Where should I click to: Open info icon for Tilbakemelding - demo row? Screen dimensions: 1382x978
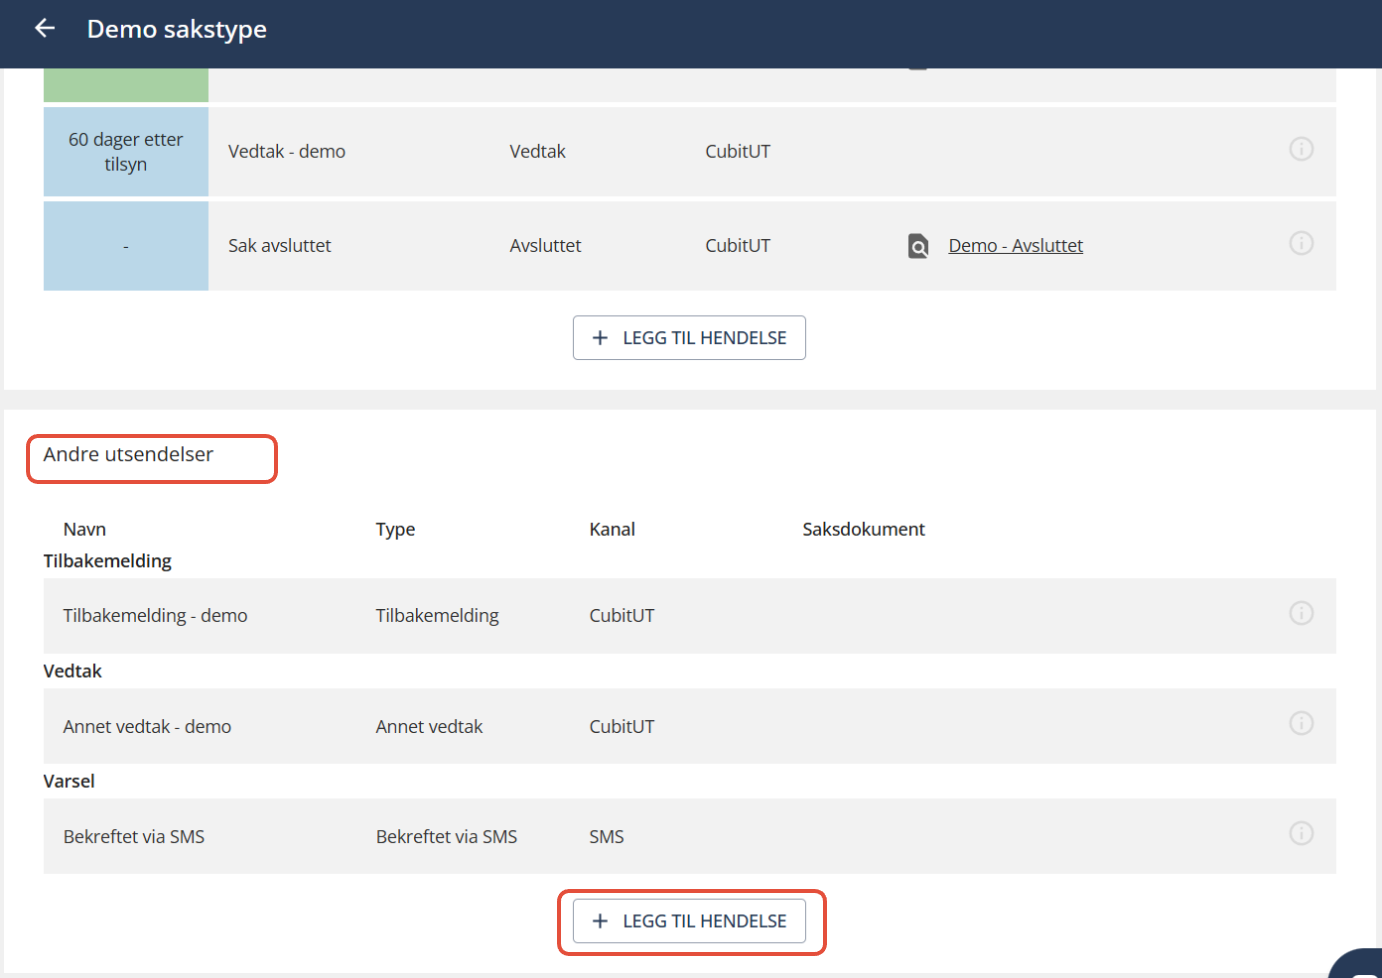(x=1301, y=613)
